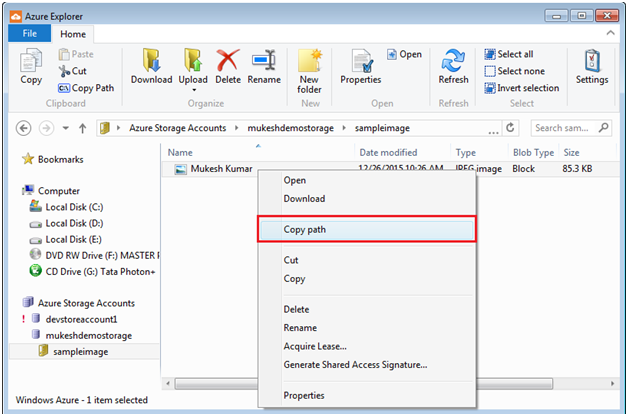The height and width of the screenshot is (416, 628).
Task: Click the Rename icon in ribbon
Action: (264, 60)
